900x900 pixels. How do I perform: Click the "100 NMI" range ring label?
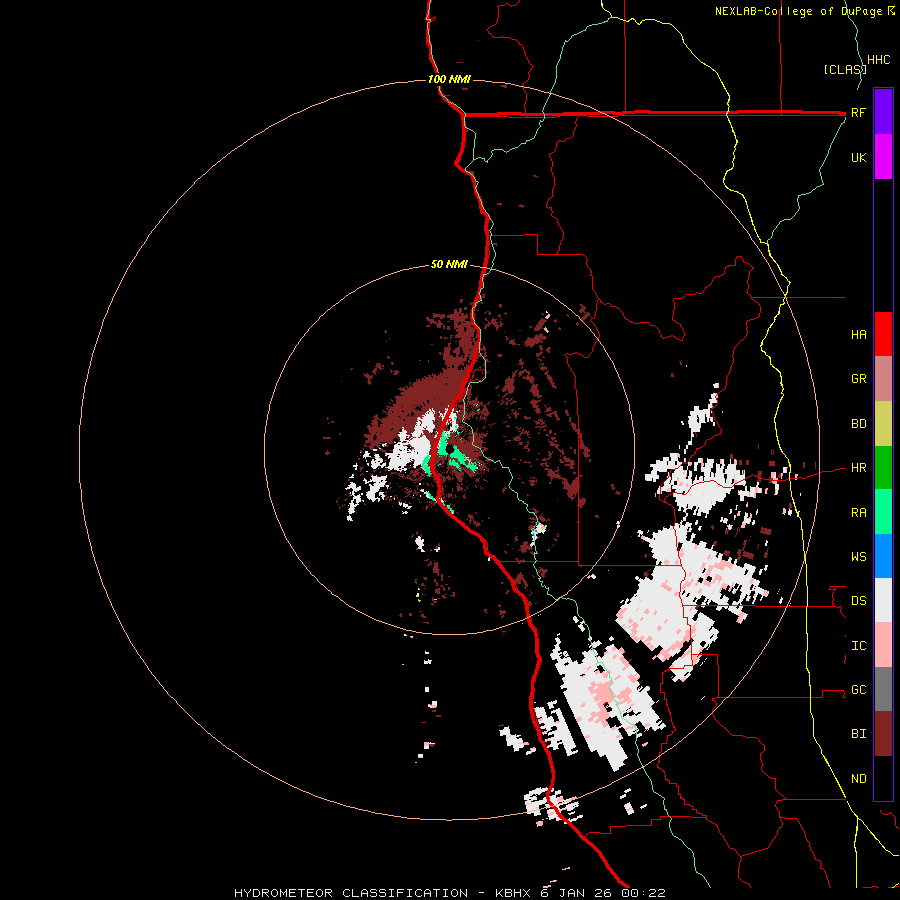tap(449, 79)
